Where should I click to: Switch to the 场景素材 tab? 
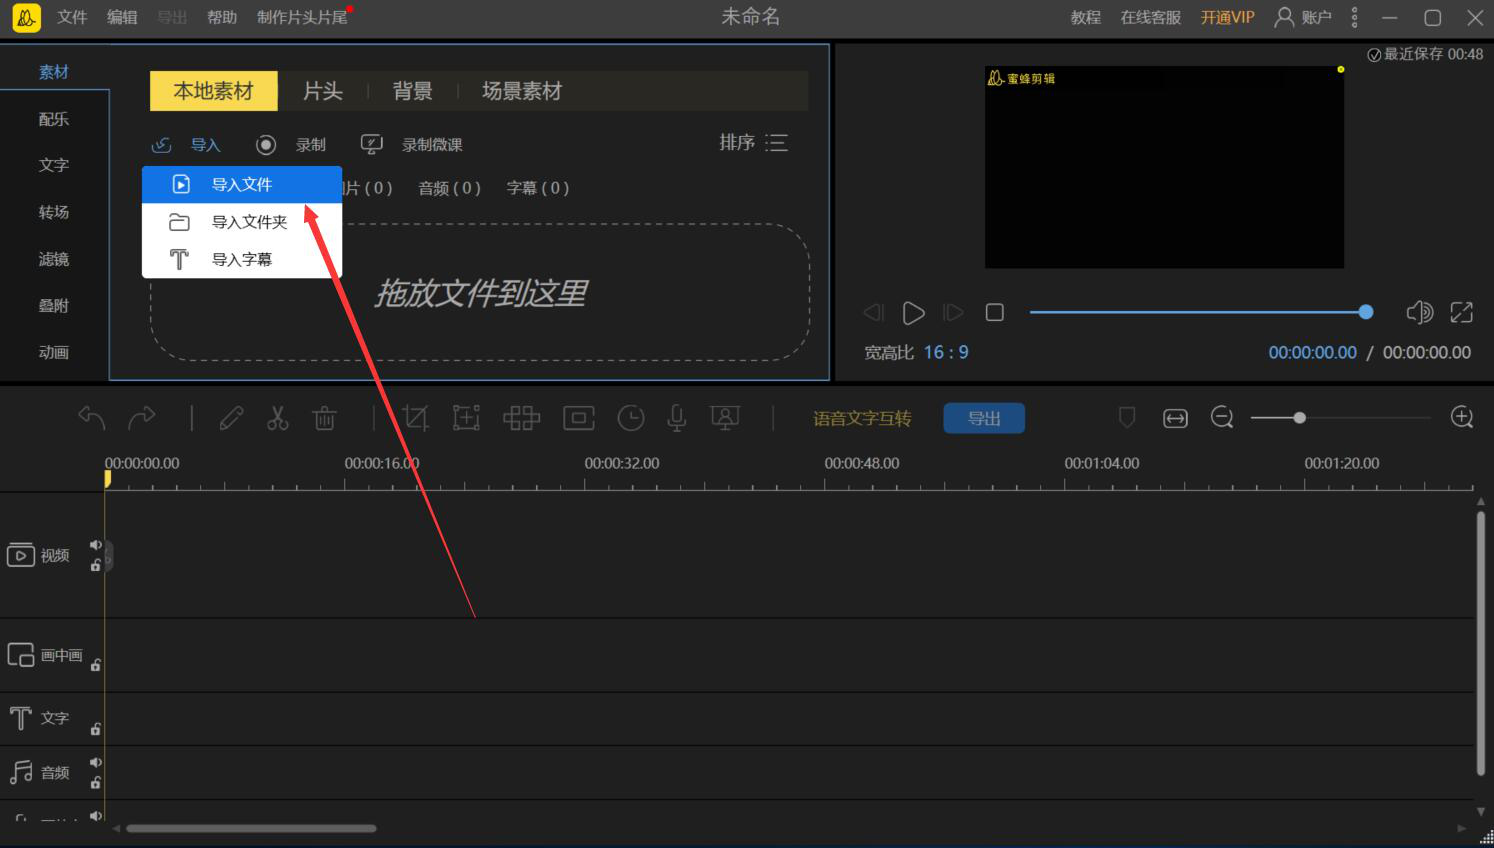click(522, 91)
